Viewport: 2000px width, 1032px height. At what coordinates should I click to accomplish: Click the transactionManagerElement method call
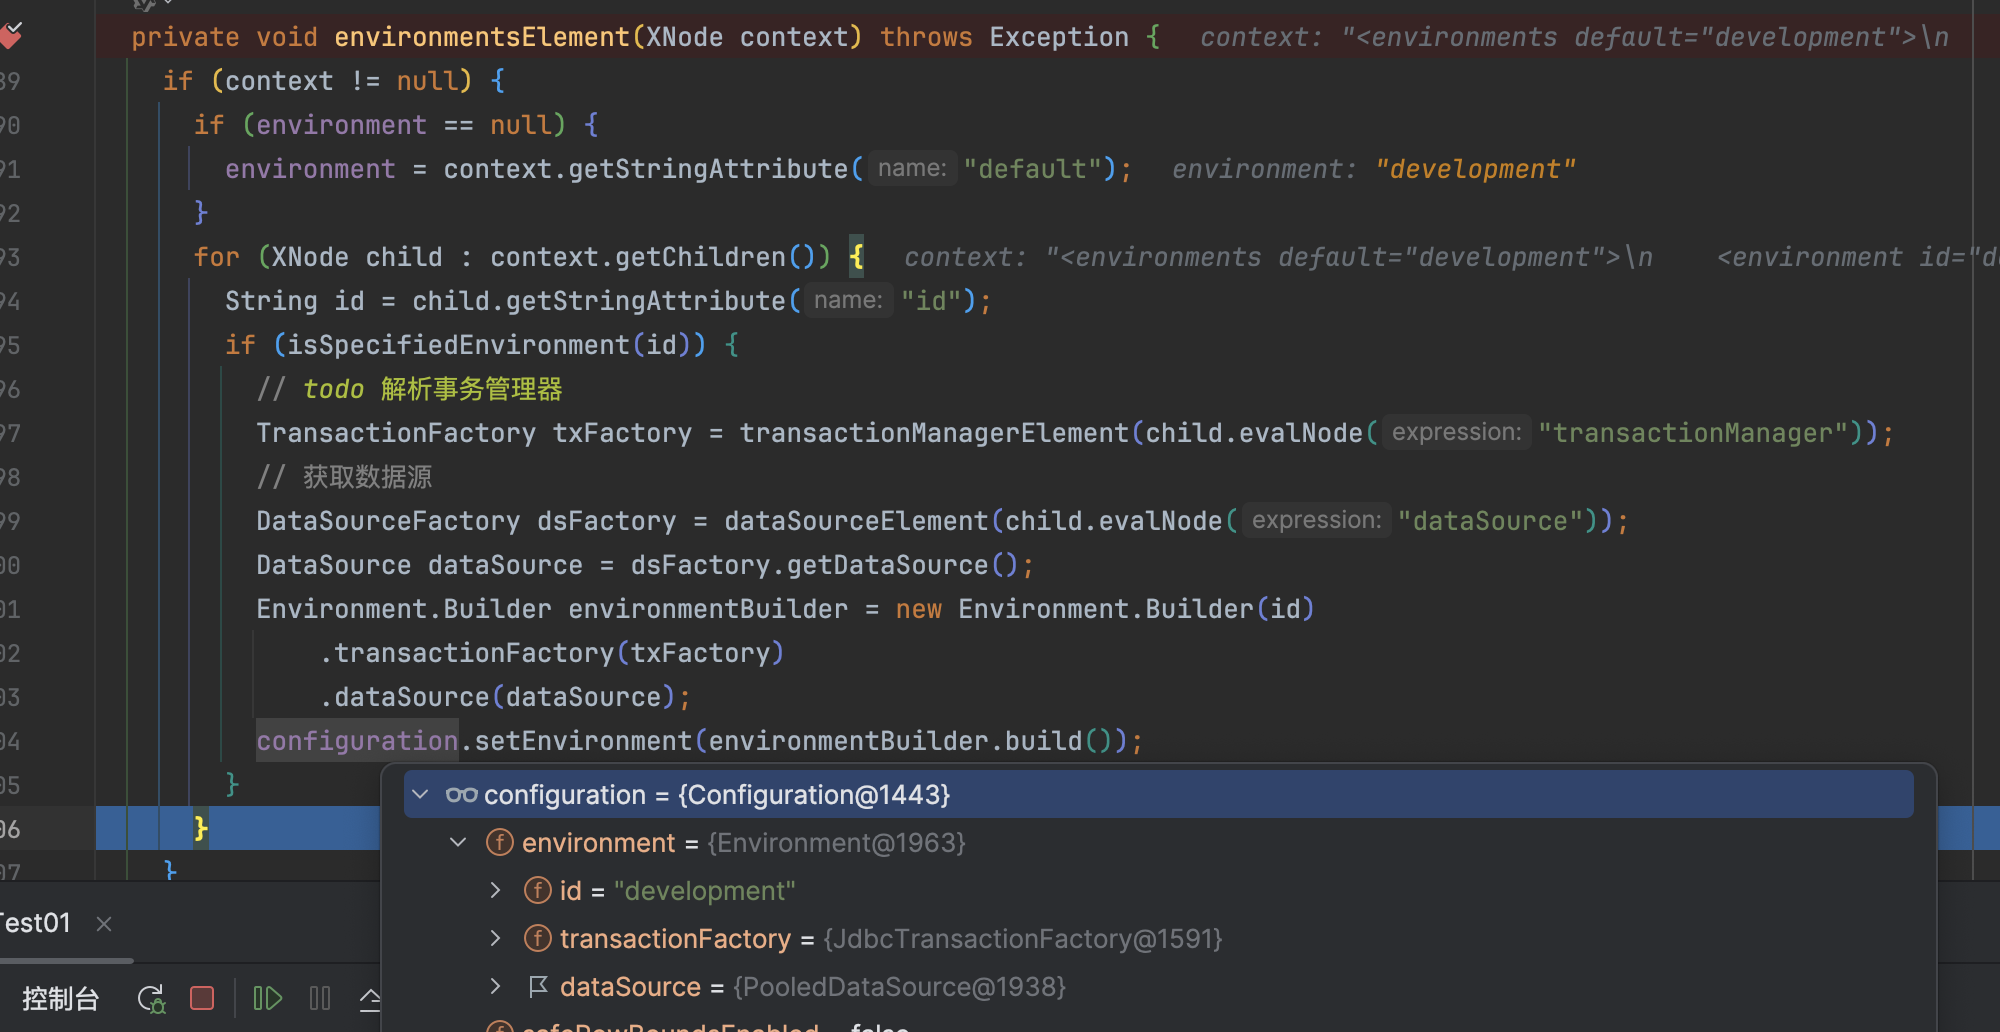click(x=934, y=433)
